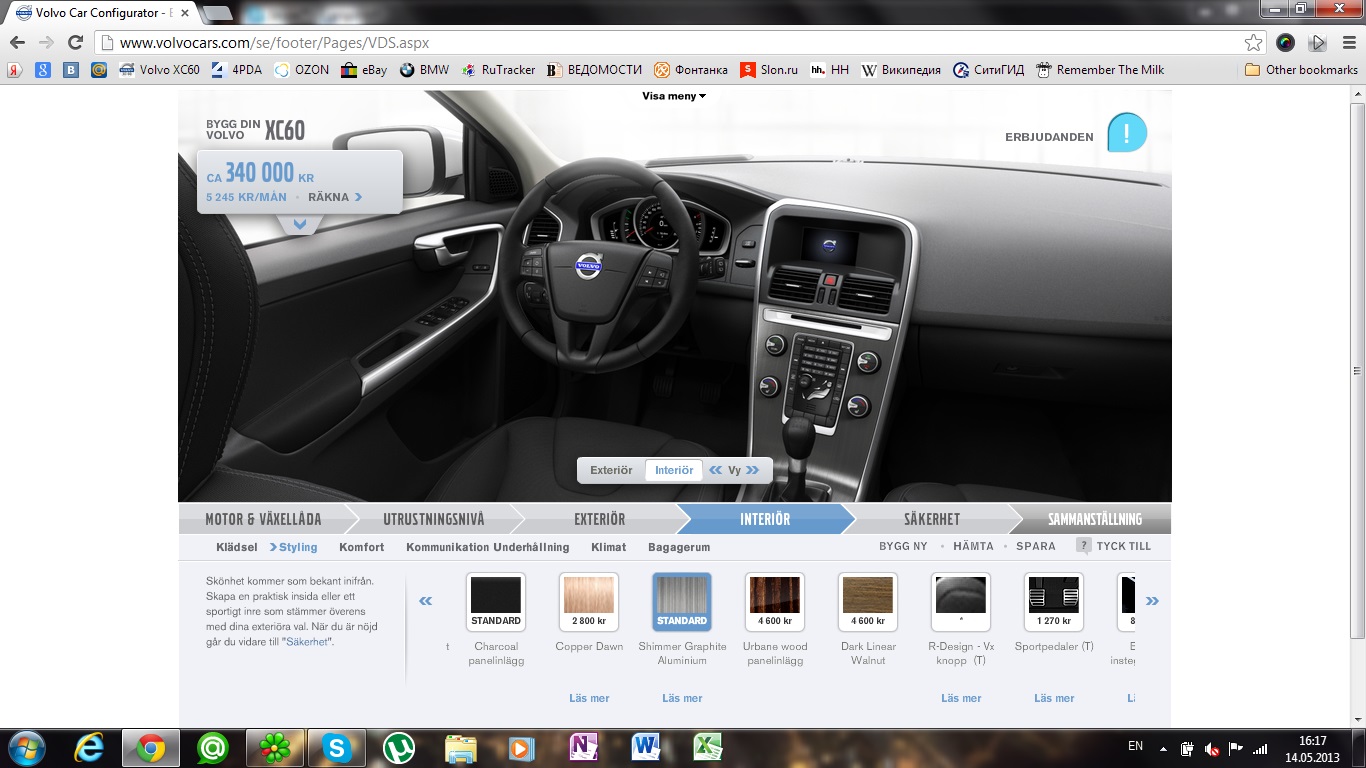Viewport: 1366px width, 768px height.
Task: Rotate view with right double-arrow icon
Action: (x=752, y=470)
